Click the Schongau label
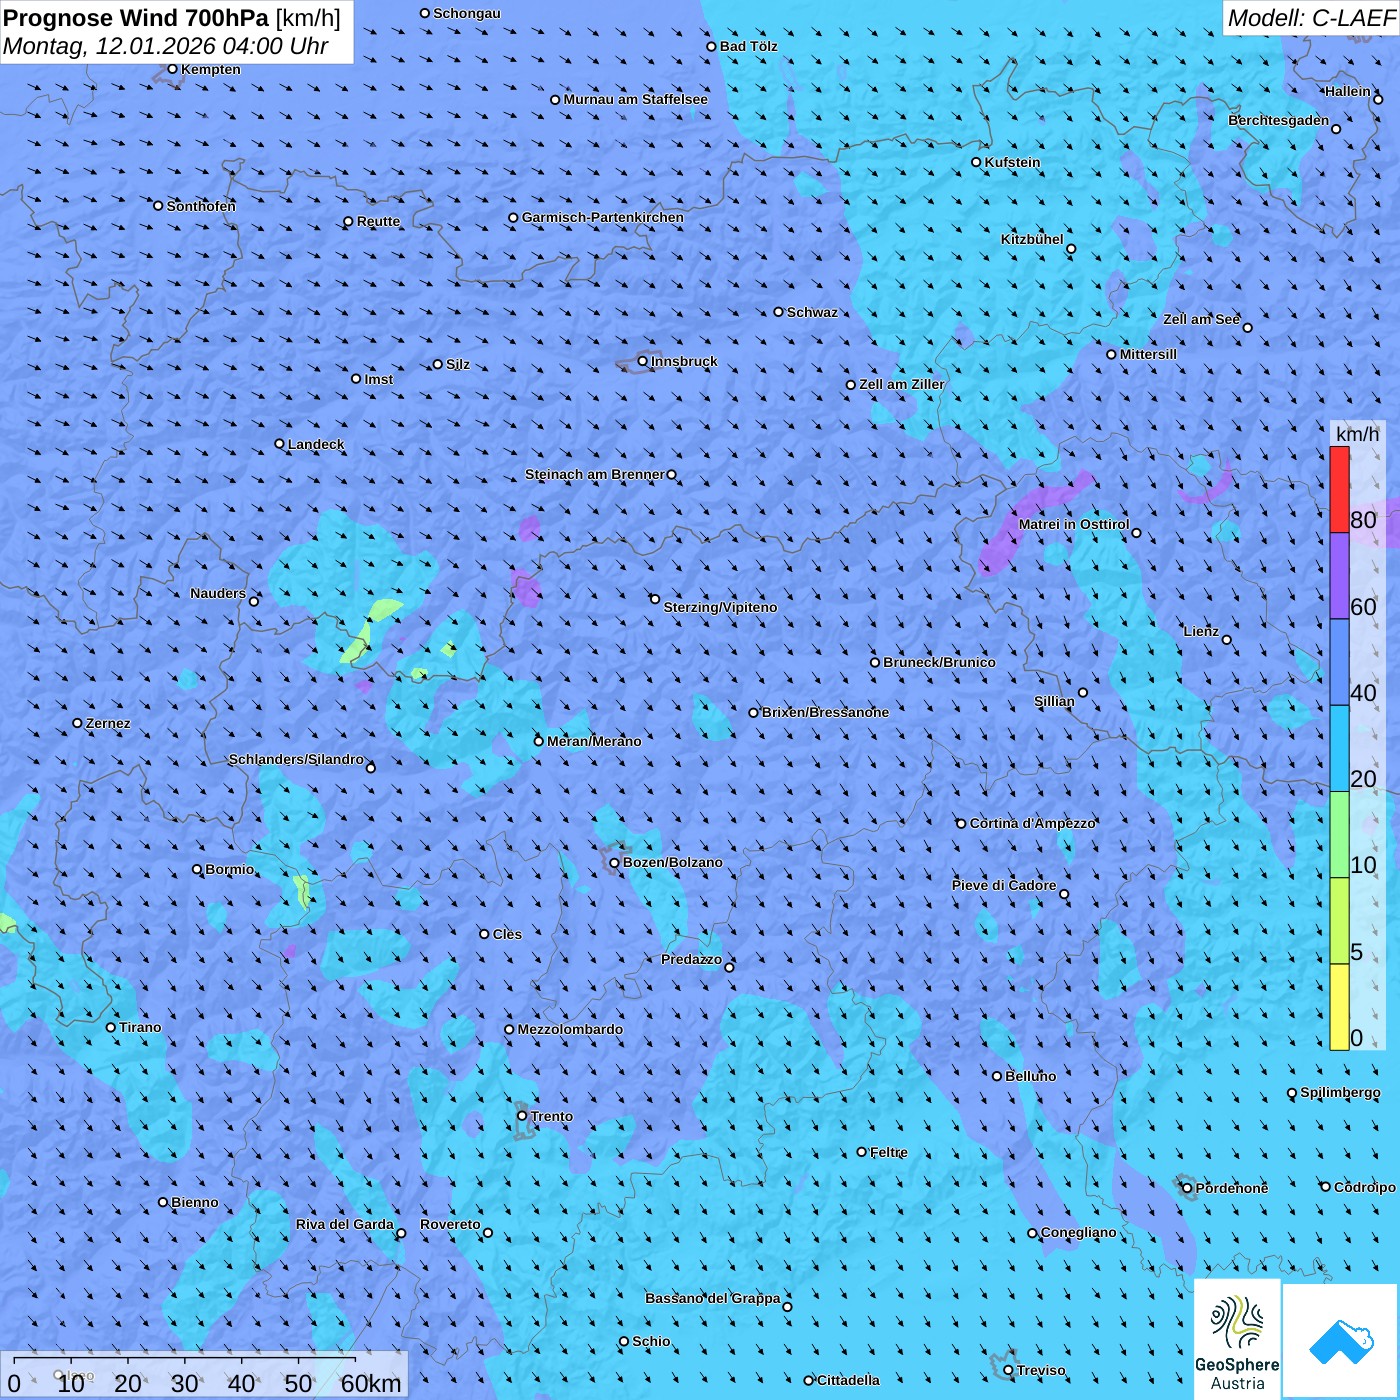1400x1400 pixels. point(466,13)
